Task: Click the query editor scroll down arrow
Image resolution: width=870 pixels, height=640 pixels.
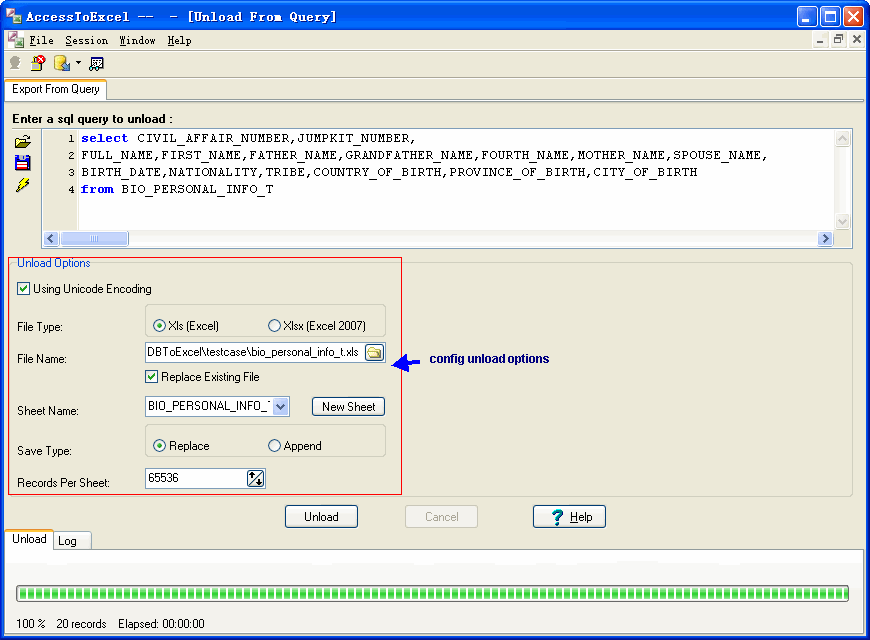Action: click(842, 221)
